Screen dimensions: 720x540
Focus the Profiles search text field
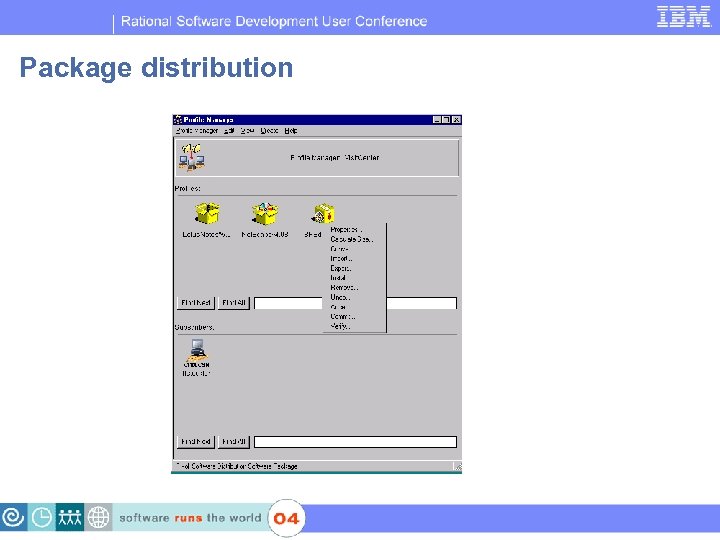tap(355, 303)
